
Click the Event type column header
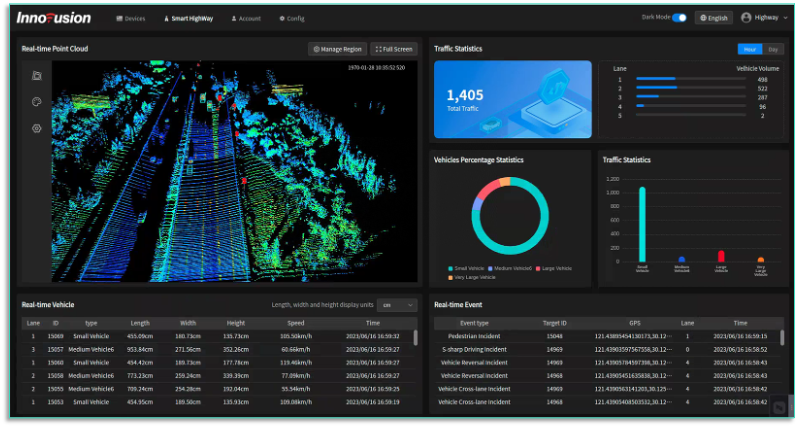click(474, 323)
